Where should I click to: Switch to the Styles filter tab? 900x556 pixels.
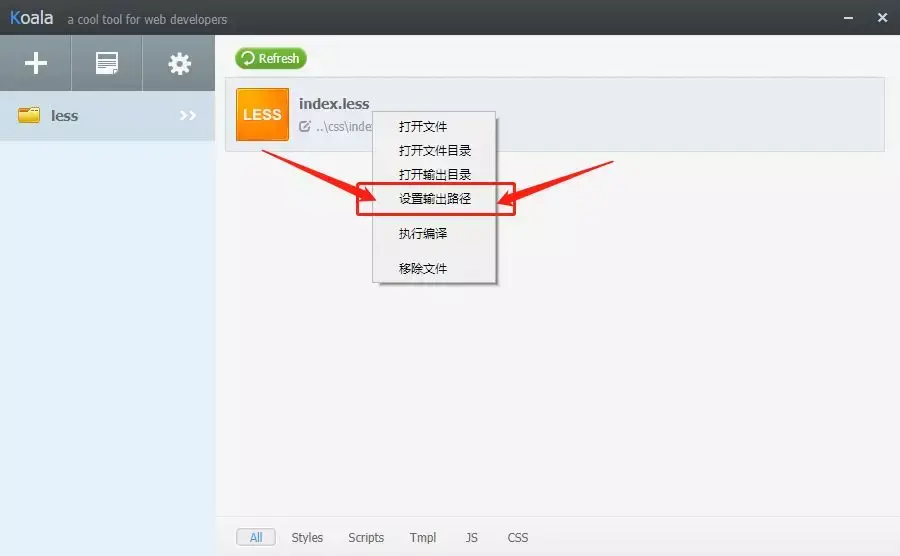307,538
